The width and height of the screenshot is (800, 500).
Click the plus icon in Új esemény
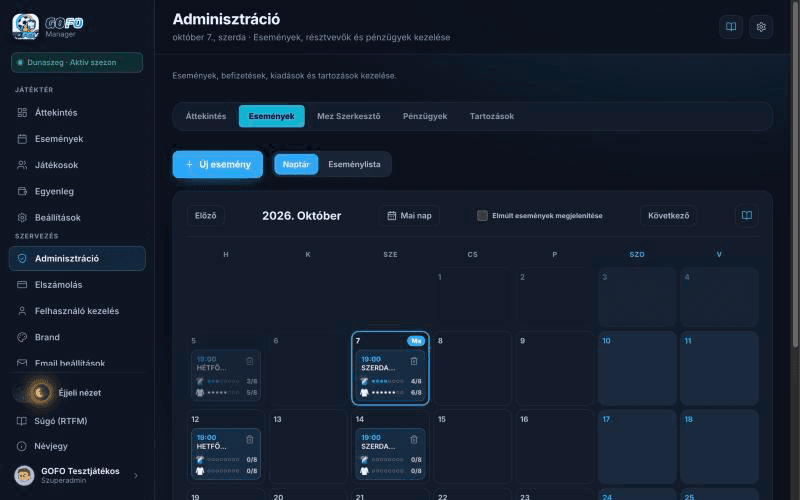tap(189, 164)
